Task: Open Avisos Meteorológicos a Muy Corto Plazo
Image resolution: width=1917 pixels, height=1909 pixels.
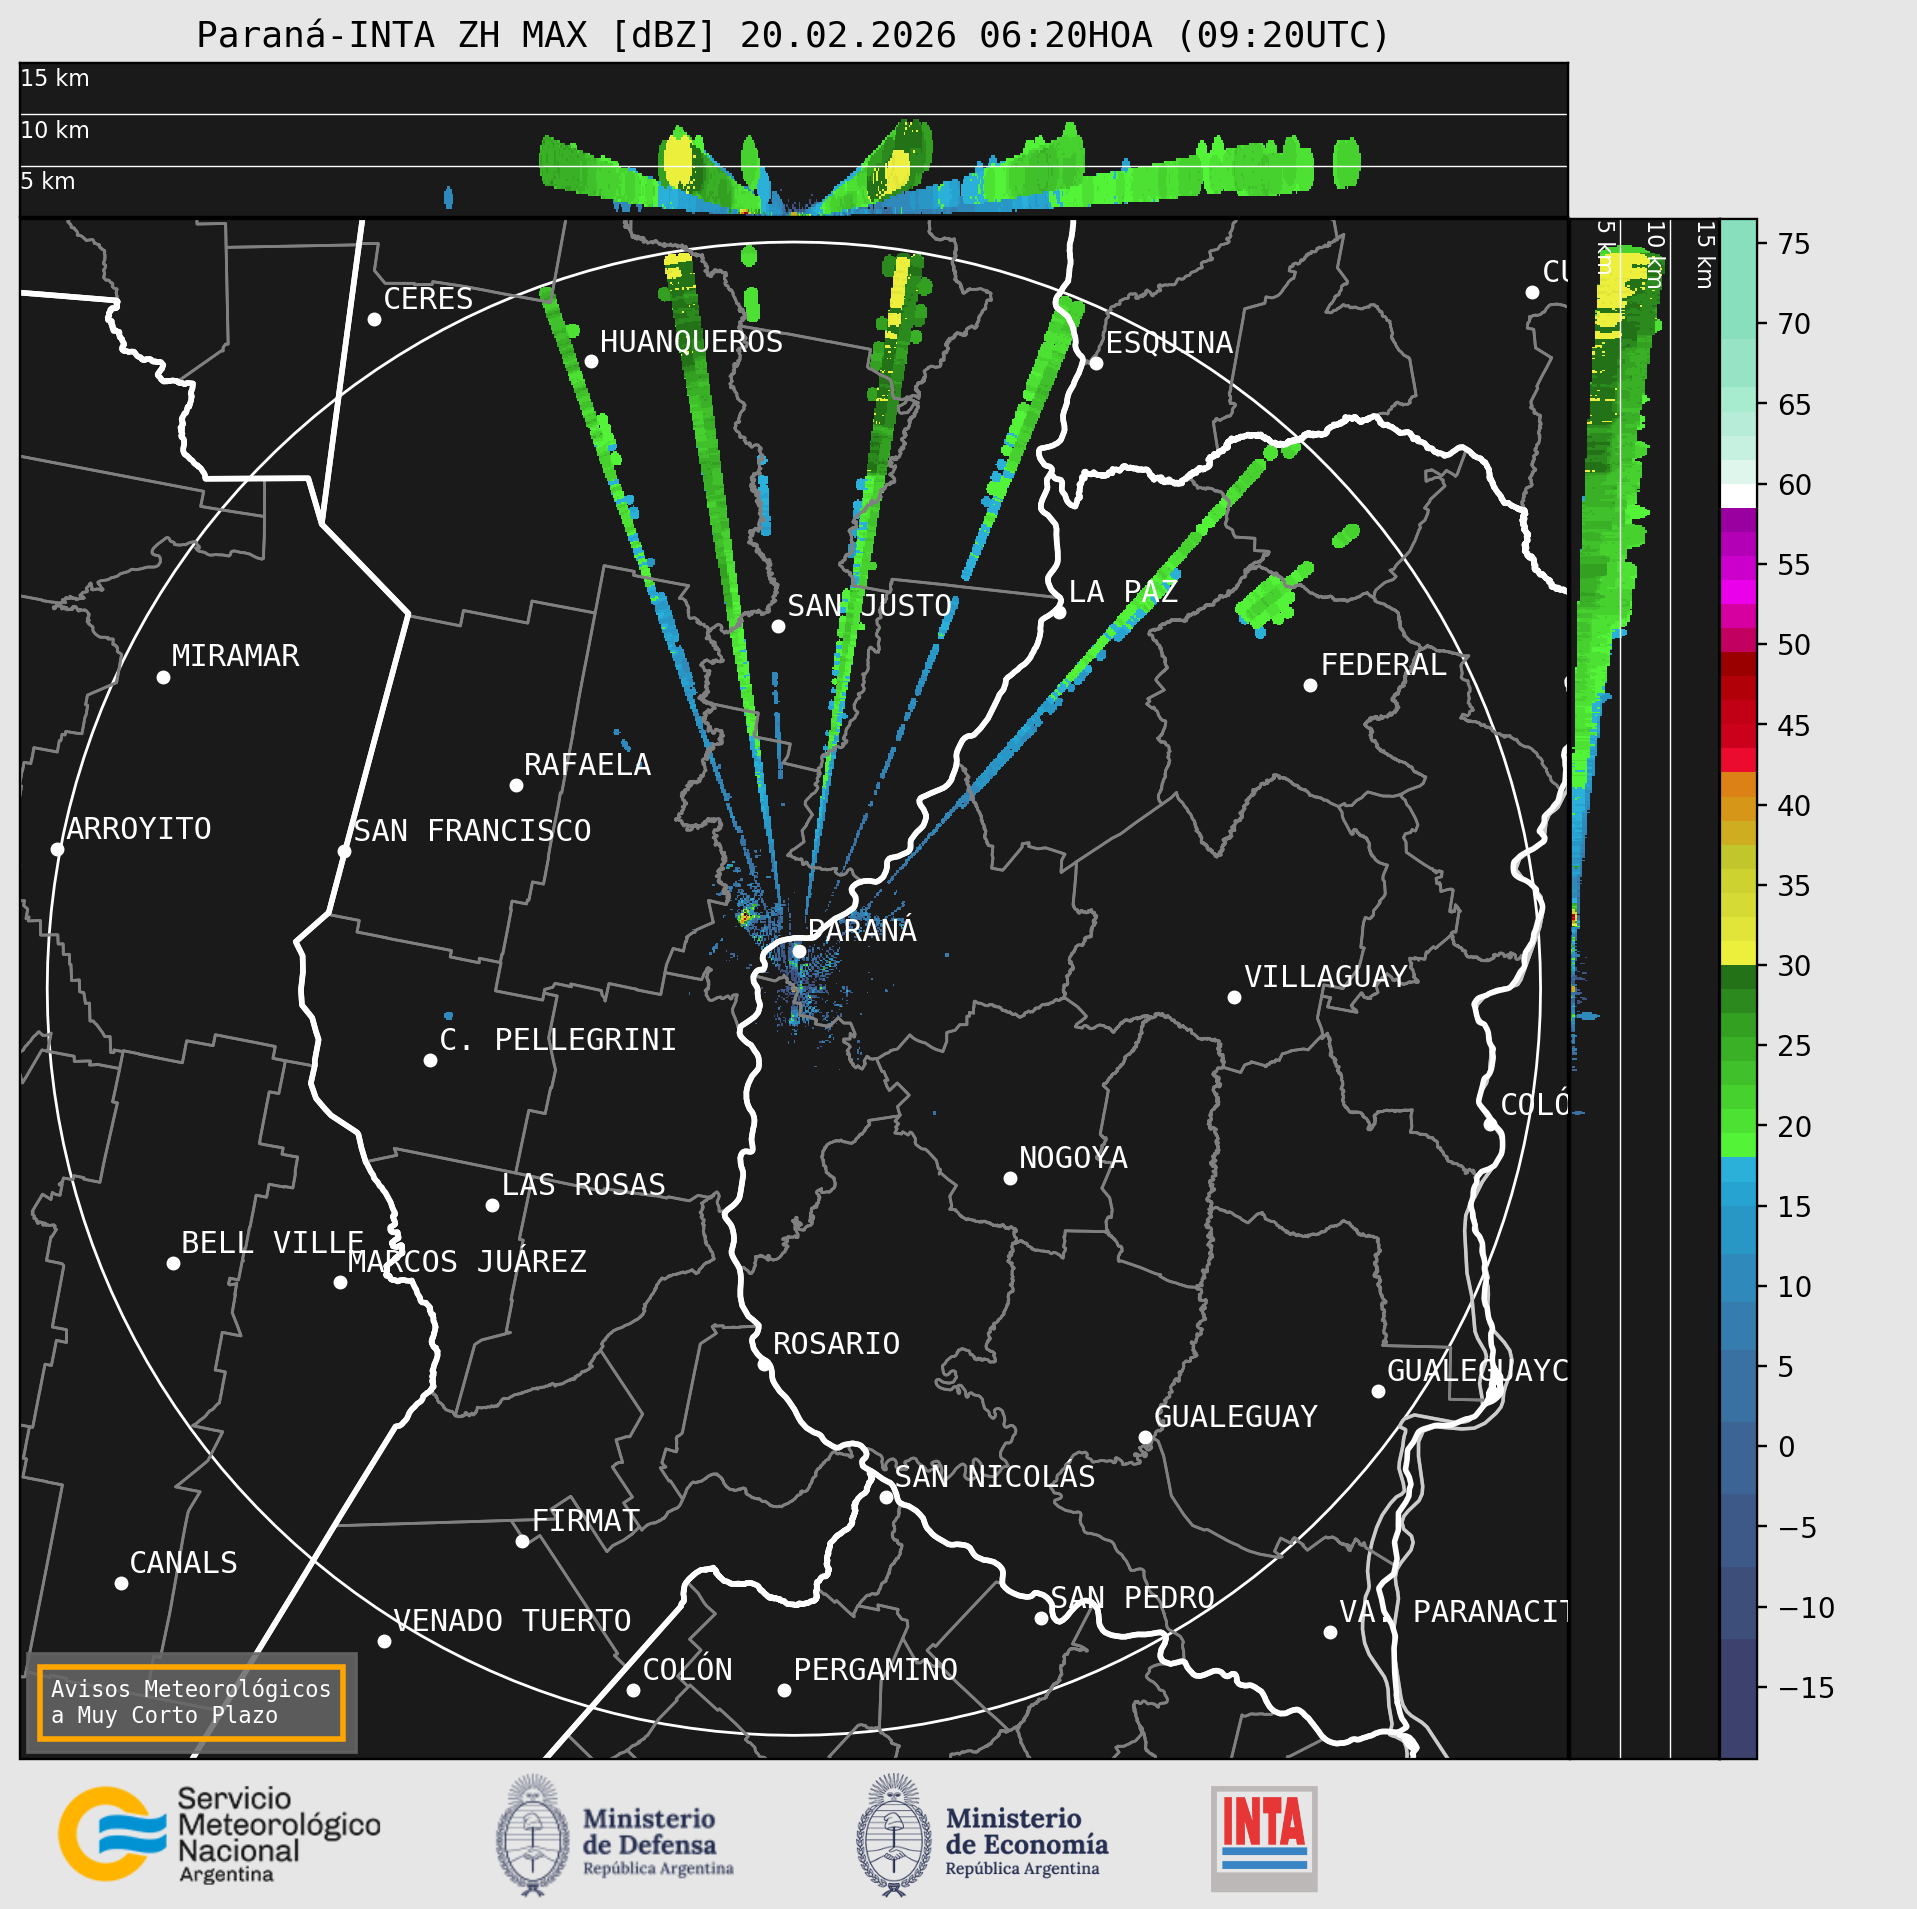Action: pyautogui.click(x=191, y=1702)
